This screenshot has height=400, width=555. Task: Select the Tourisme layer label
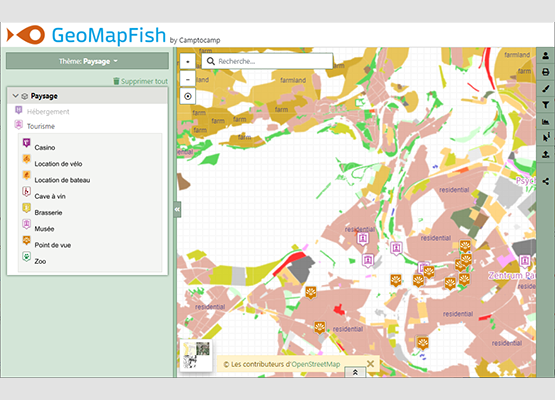[41, 126]
